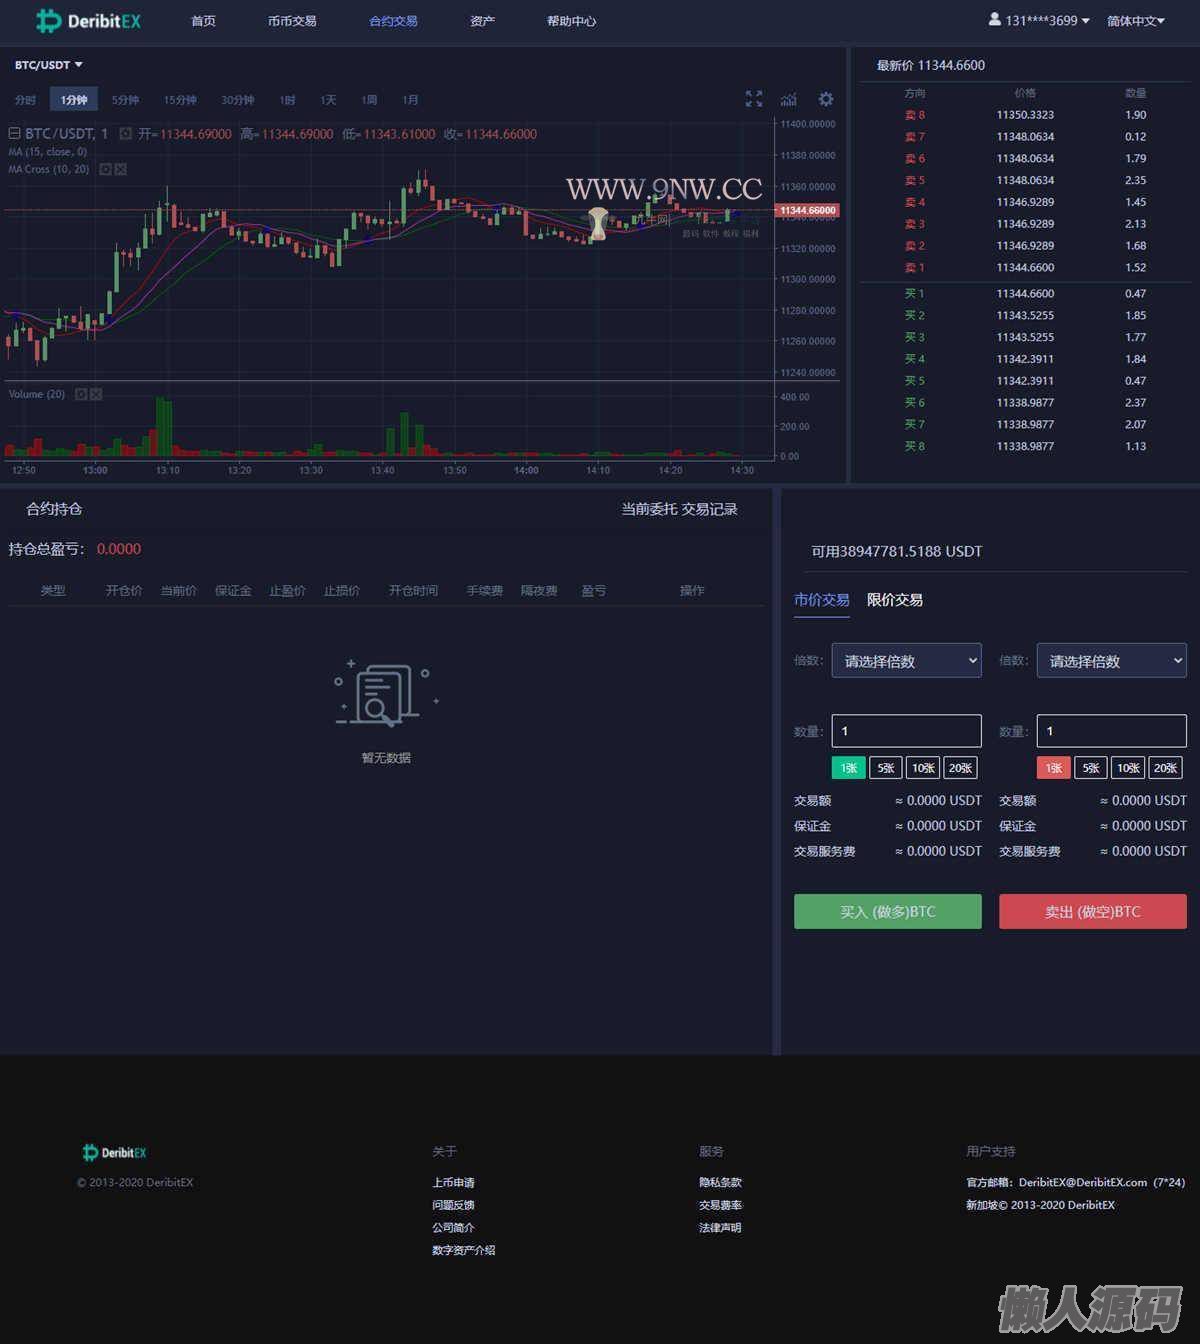The width and height of the screenshot is (1200, 1344).
Task: Toggle chart fullscreen mode icon
Action: (754, 99)
